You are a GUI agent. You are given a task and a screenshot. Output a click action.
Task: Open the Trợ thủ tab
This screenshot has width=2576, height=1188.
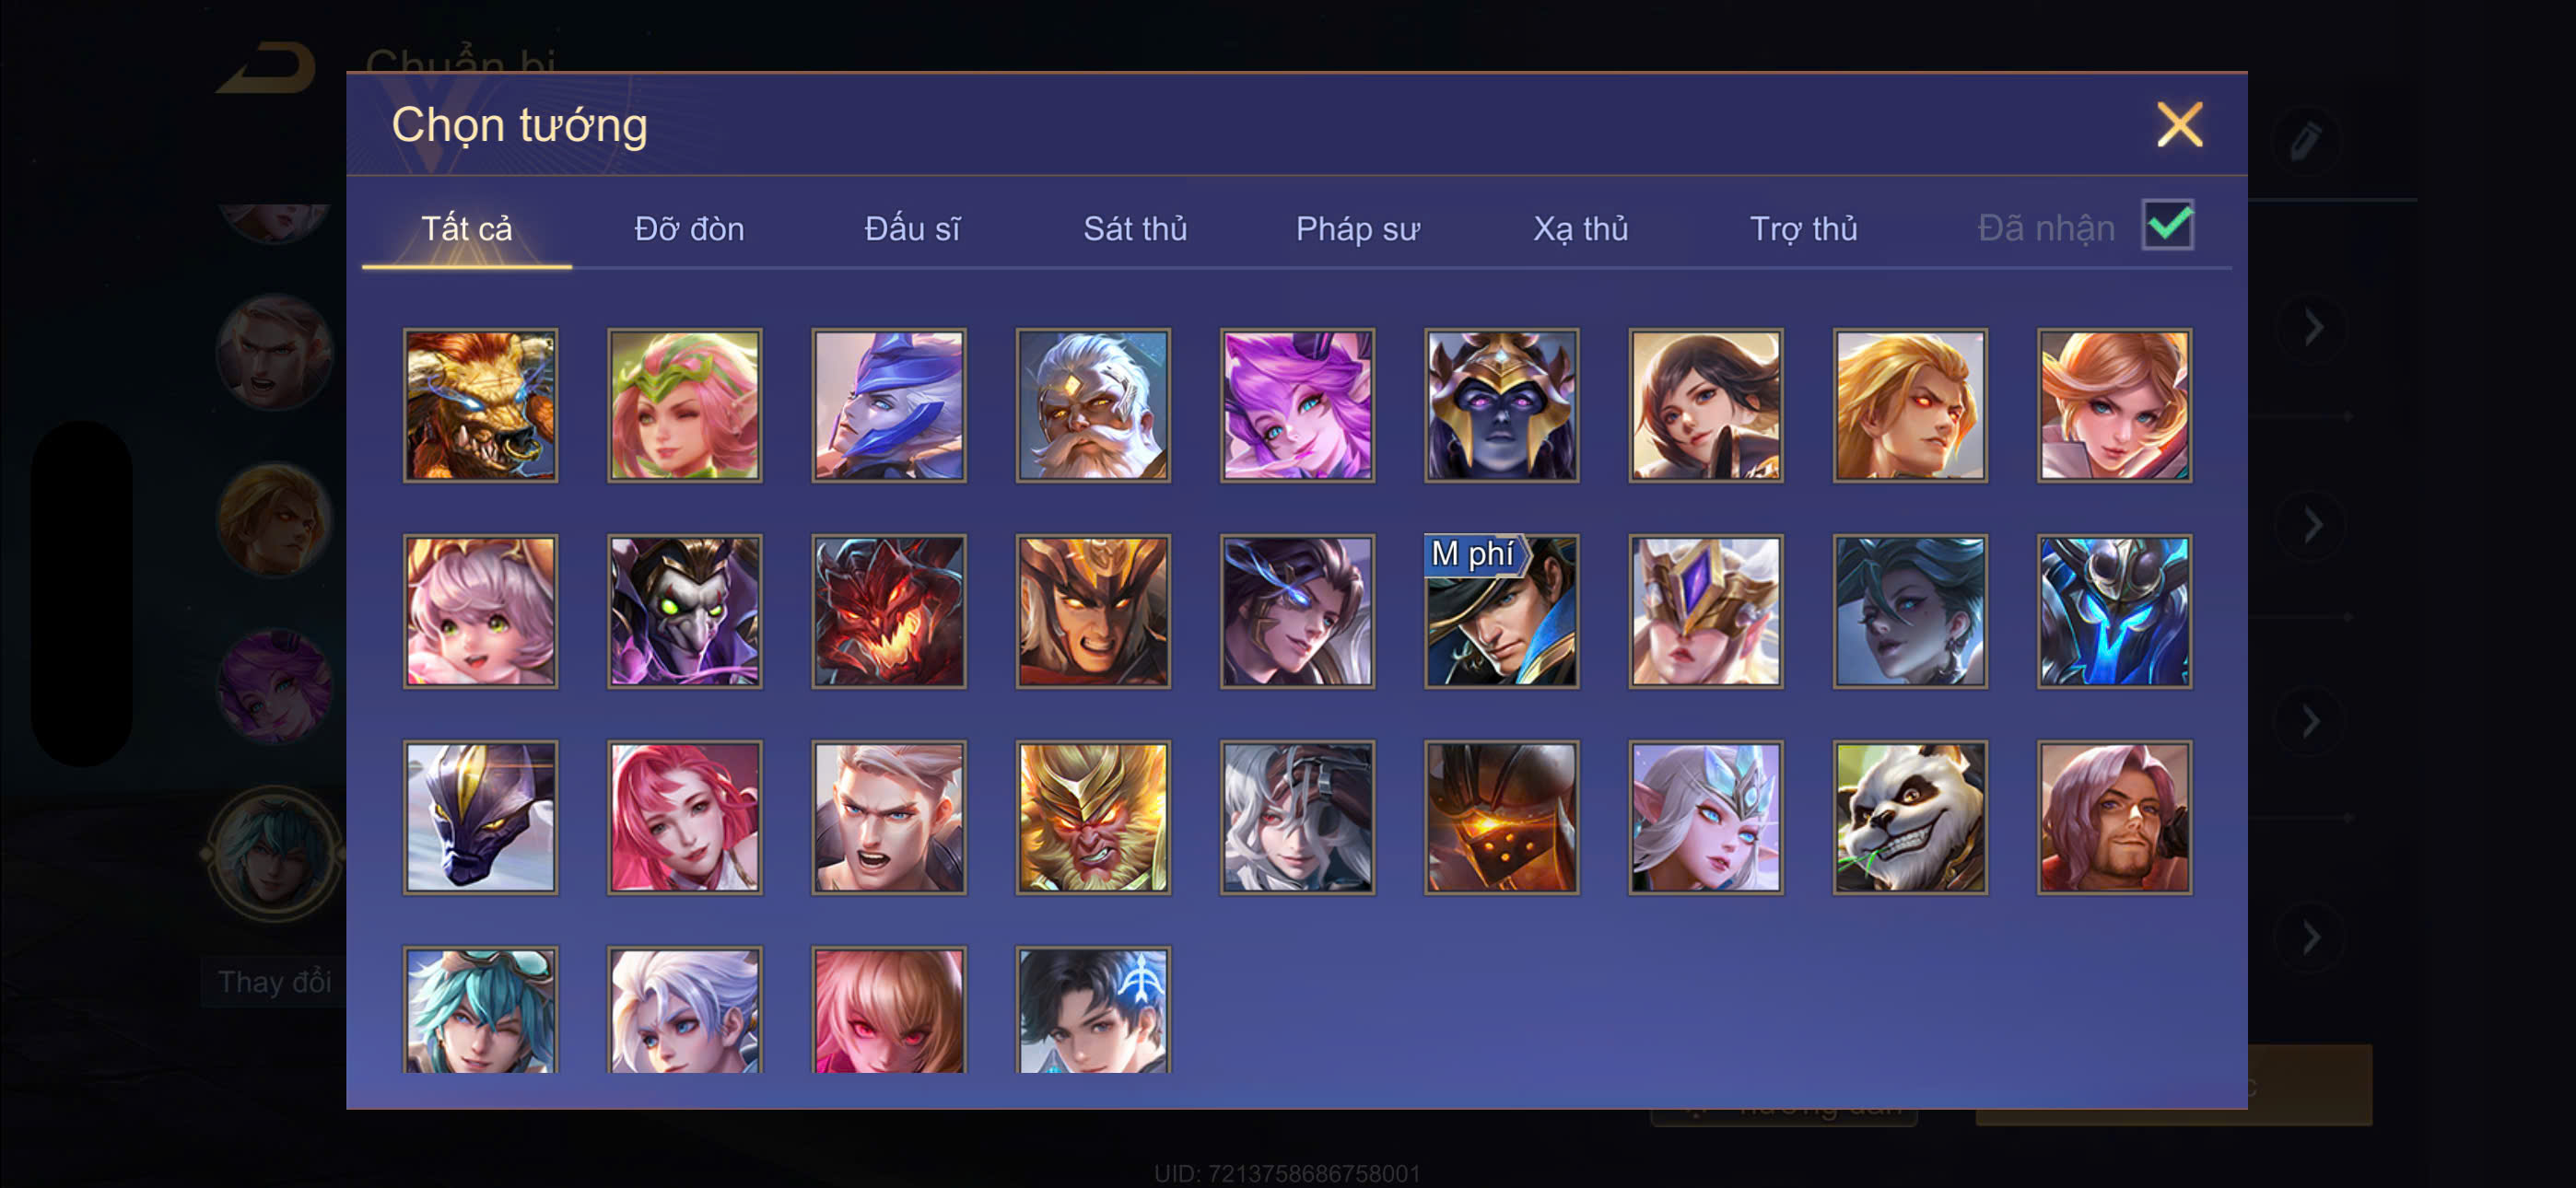point(1803,229)
